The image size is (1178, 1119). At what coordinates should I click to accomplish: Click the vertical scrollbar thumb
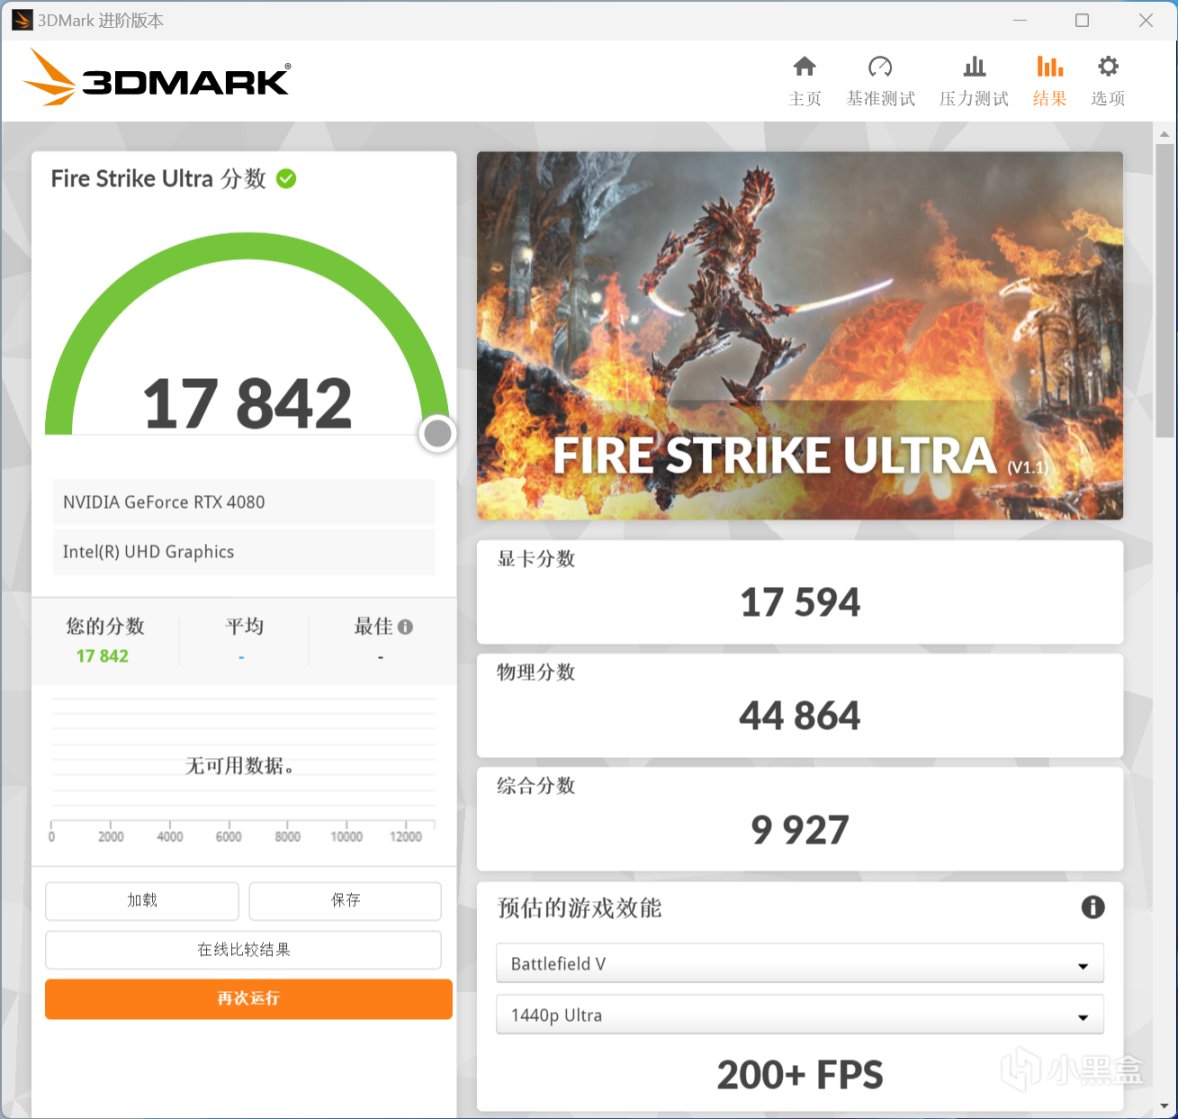[1164, 290]
